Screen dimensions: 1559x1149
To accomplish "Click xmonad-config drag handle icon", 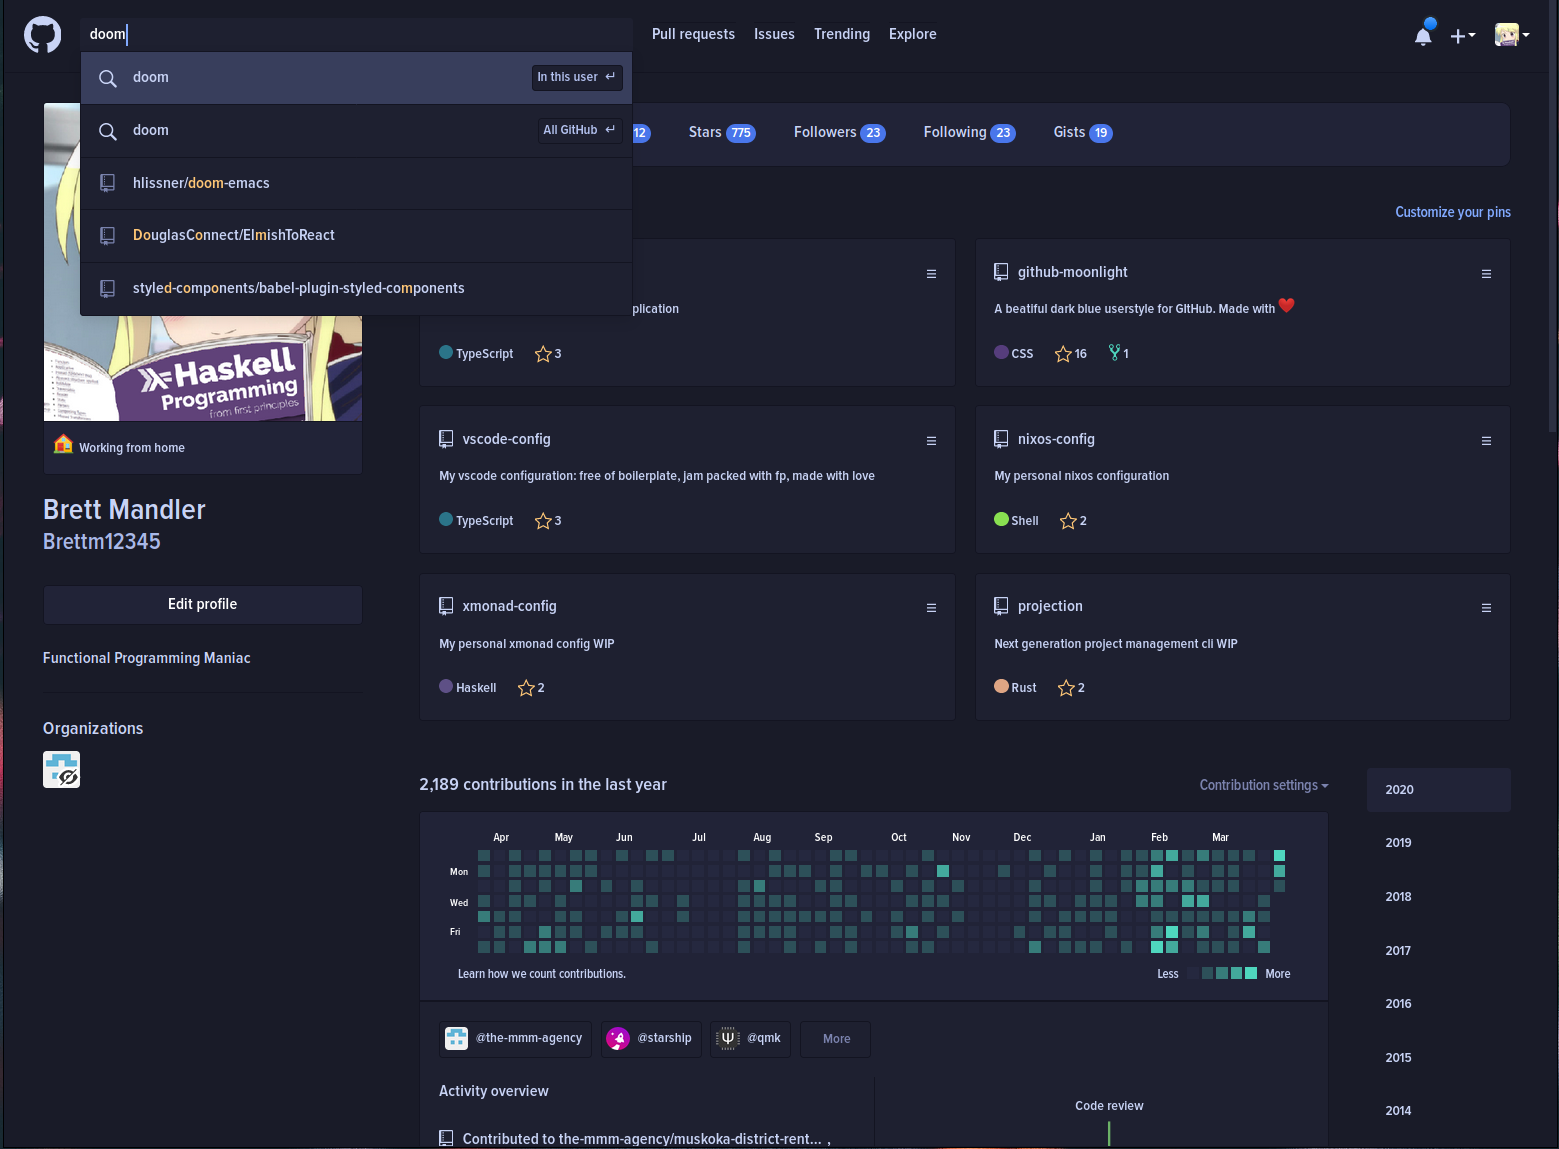I will click(x=931, y=608).
